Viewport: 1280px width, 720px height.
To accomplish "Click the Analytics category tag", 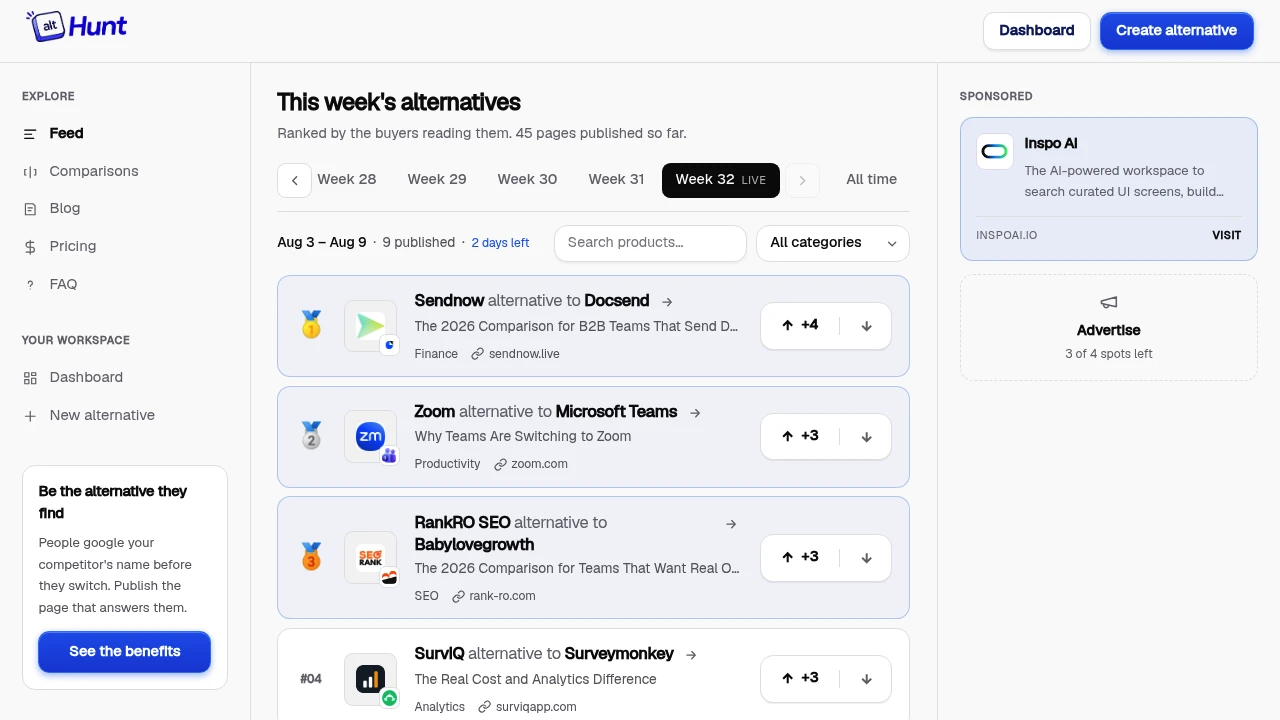I will pos(440,708).
